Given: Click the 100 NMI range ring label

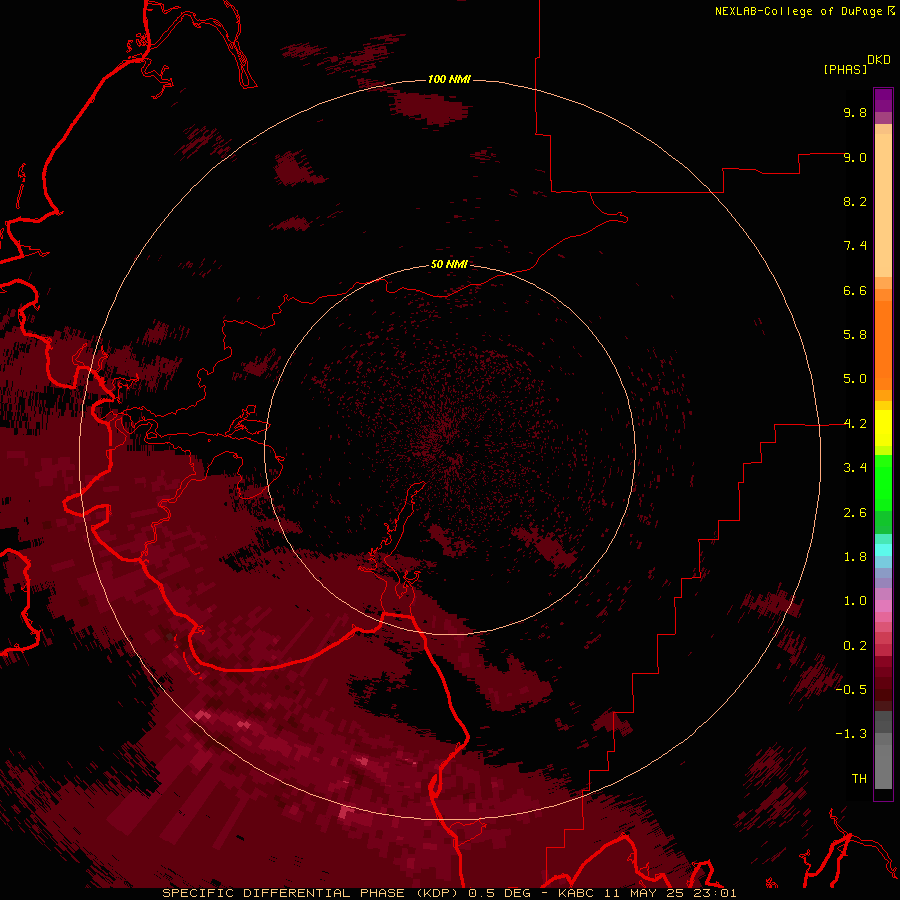Looking at the screenshot, I should pyautogui.click(x=449, y=79).
